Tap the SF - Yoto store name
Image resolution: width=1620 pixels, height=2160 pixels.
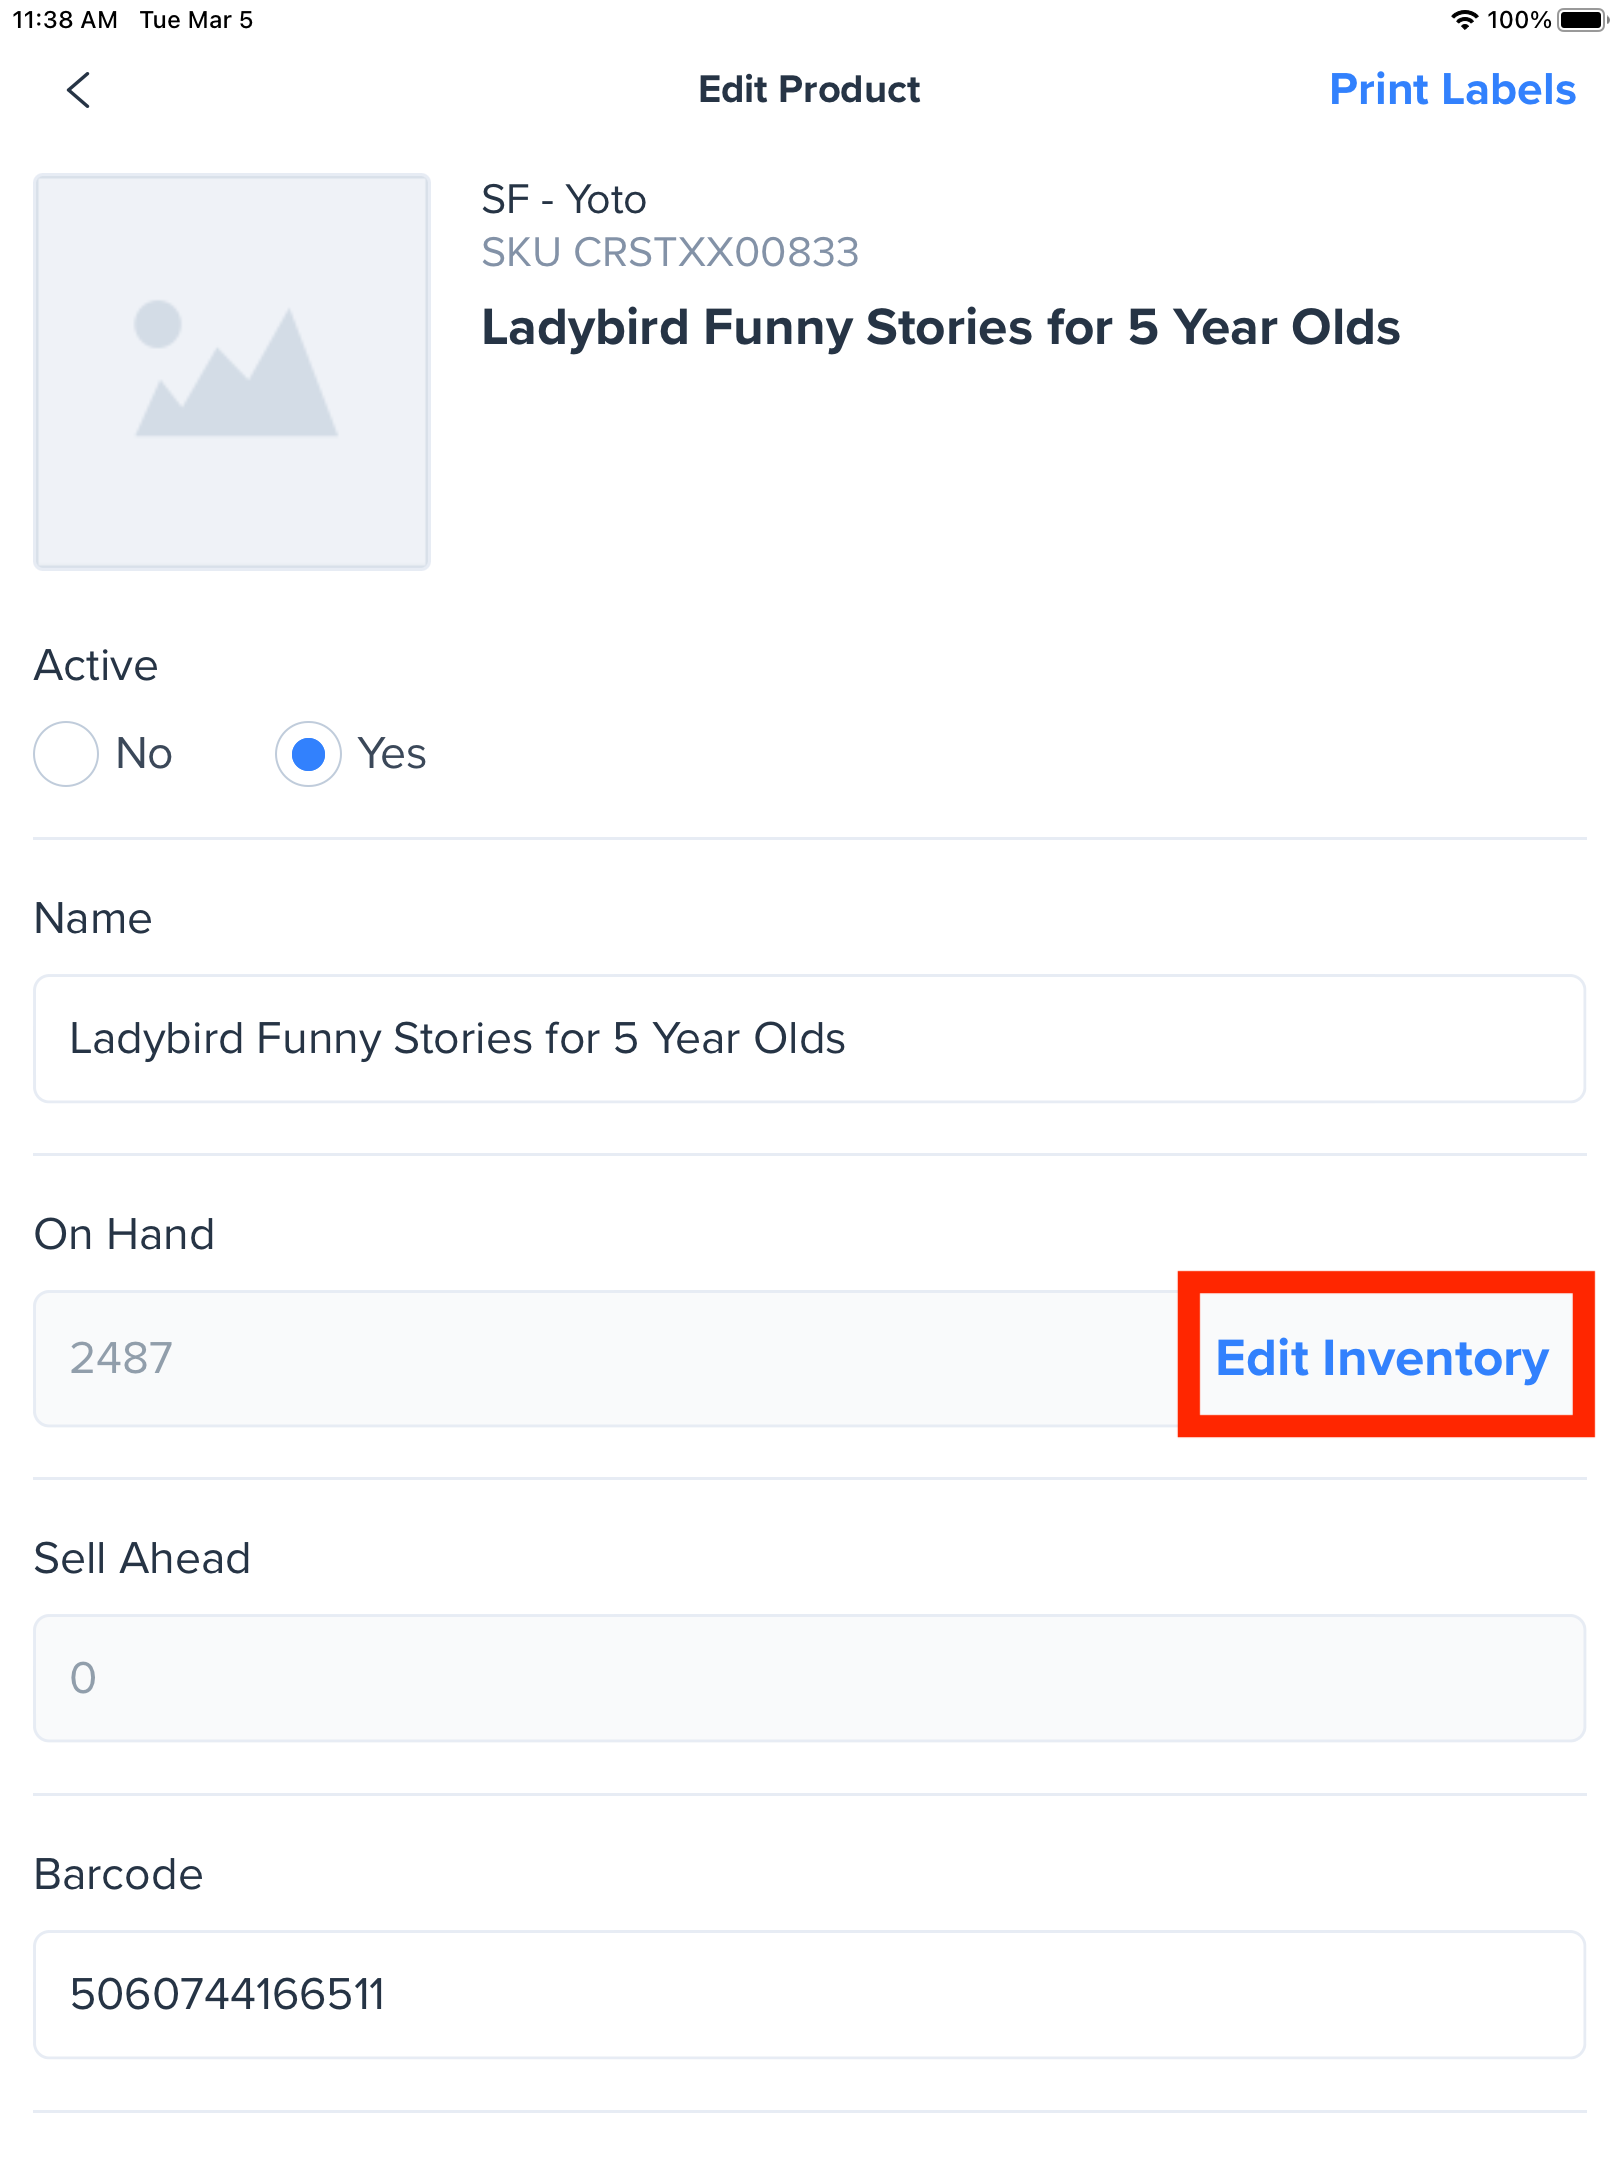point(564,200)
